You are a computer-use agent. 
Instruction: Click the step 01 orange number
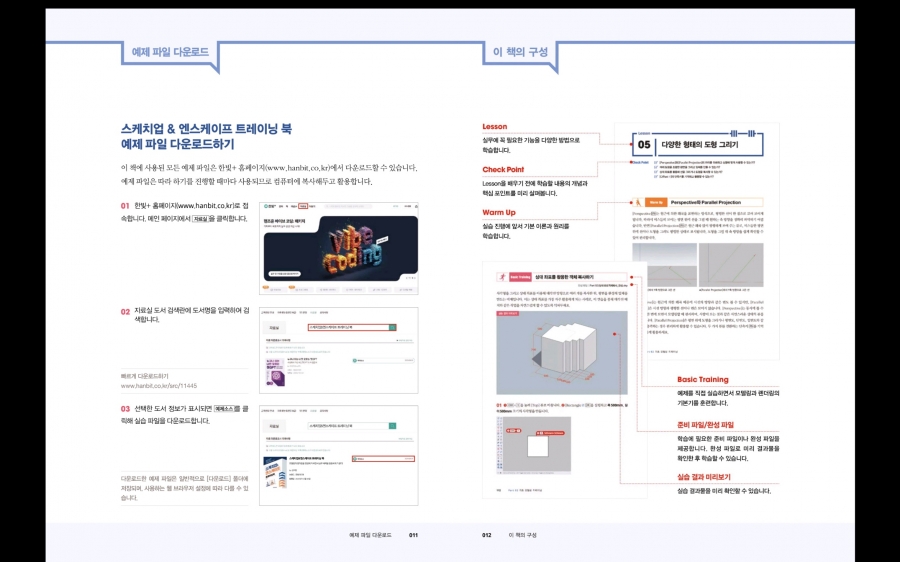(126, 205)
